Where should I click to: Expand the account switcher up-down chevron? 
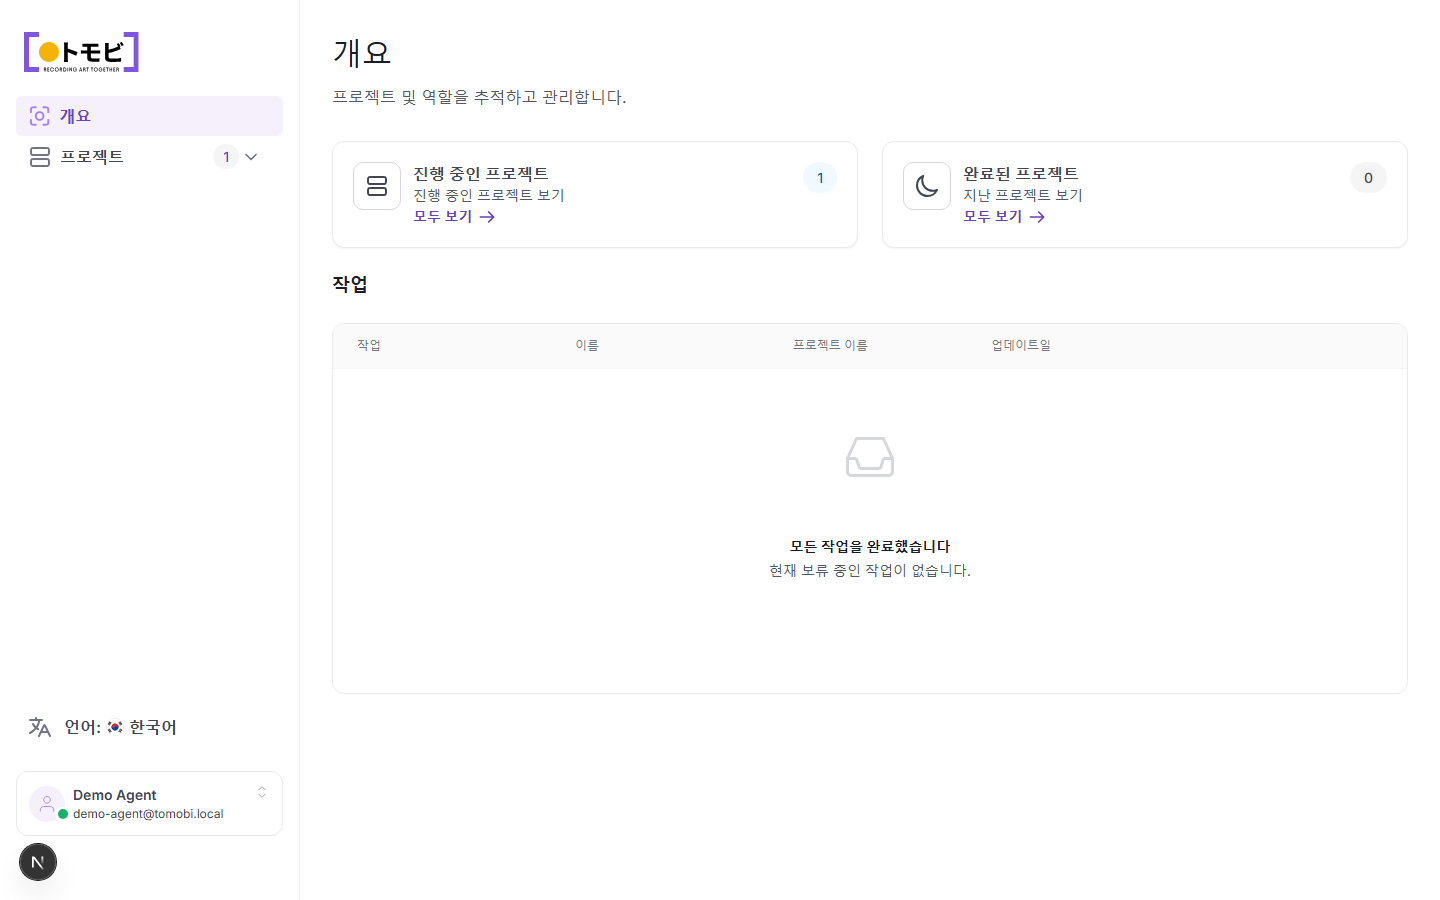[262, 792]
